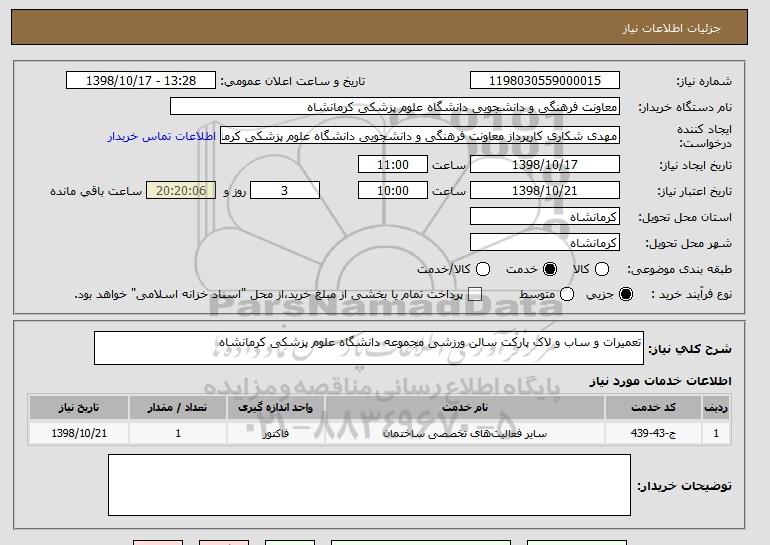Click the واحد اندازه گیری column header

pyautogui.click(x=275, y=408)
